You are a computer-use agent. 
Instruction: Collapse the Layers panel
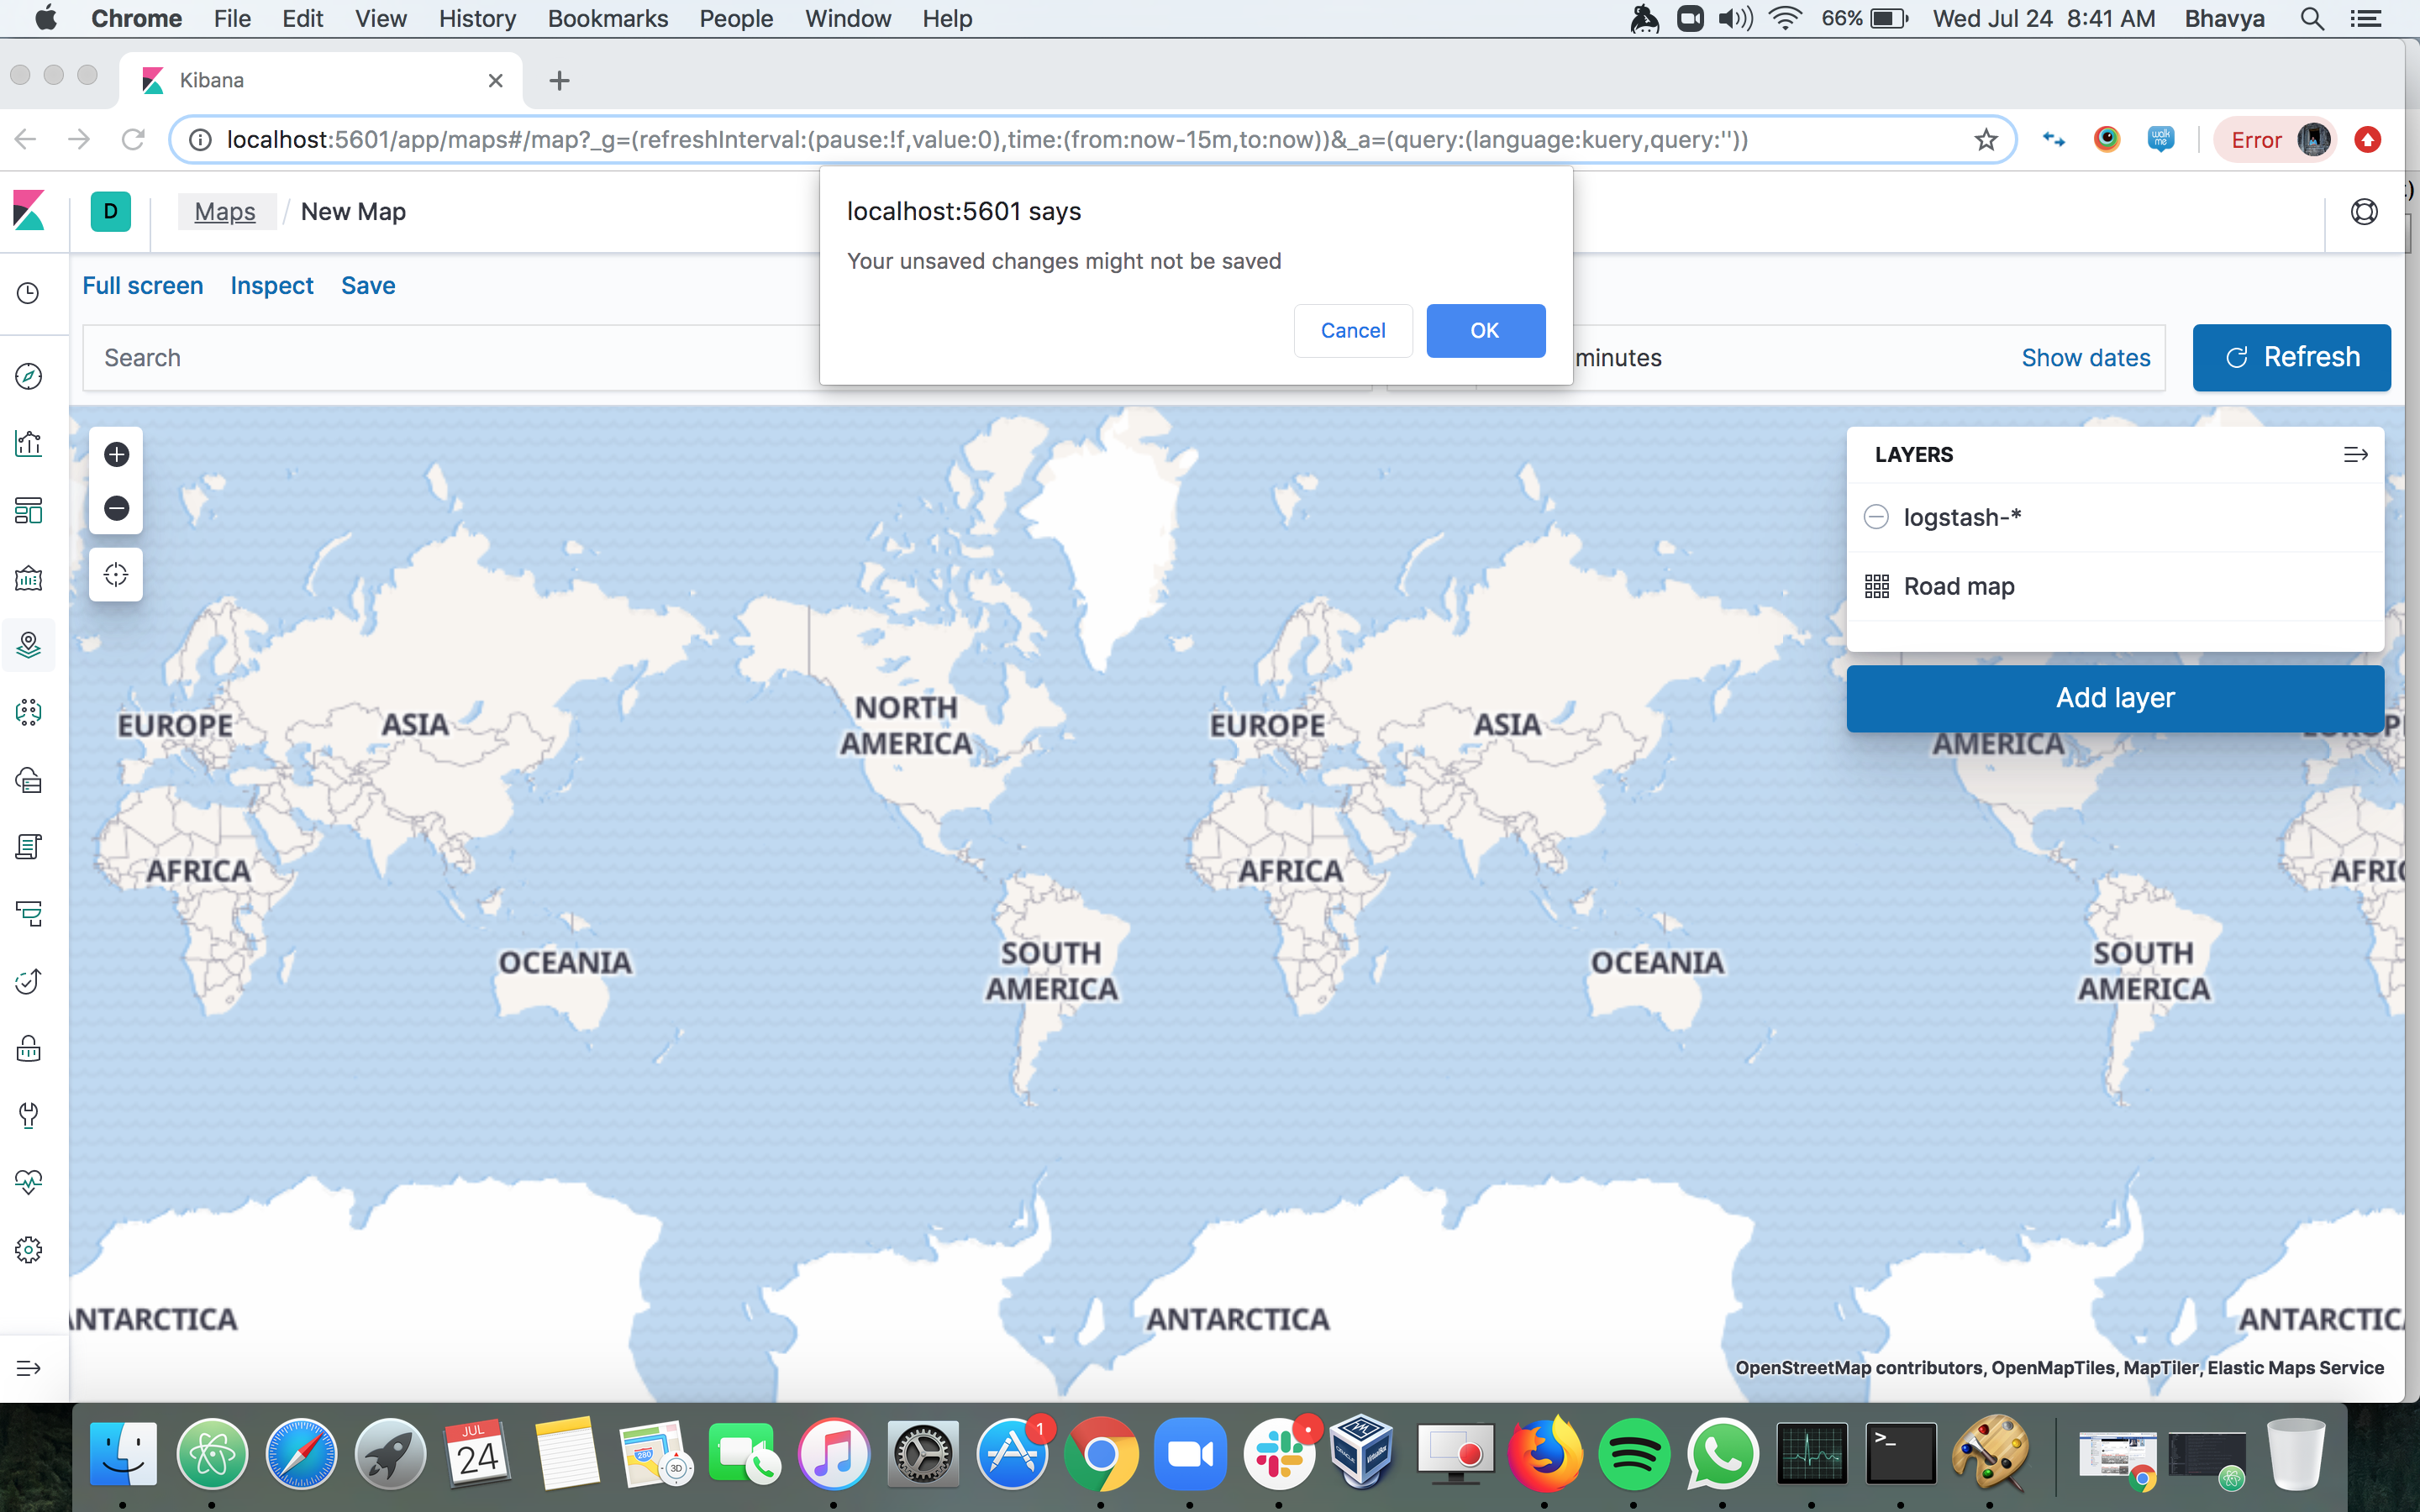(x=2355, y=454)
